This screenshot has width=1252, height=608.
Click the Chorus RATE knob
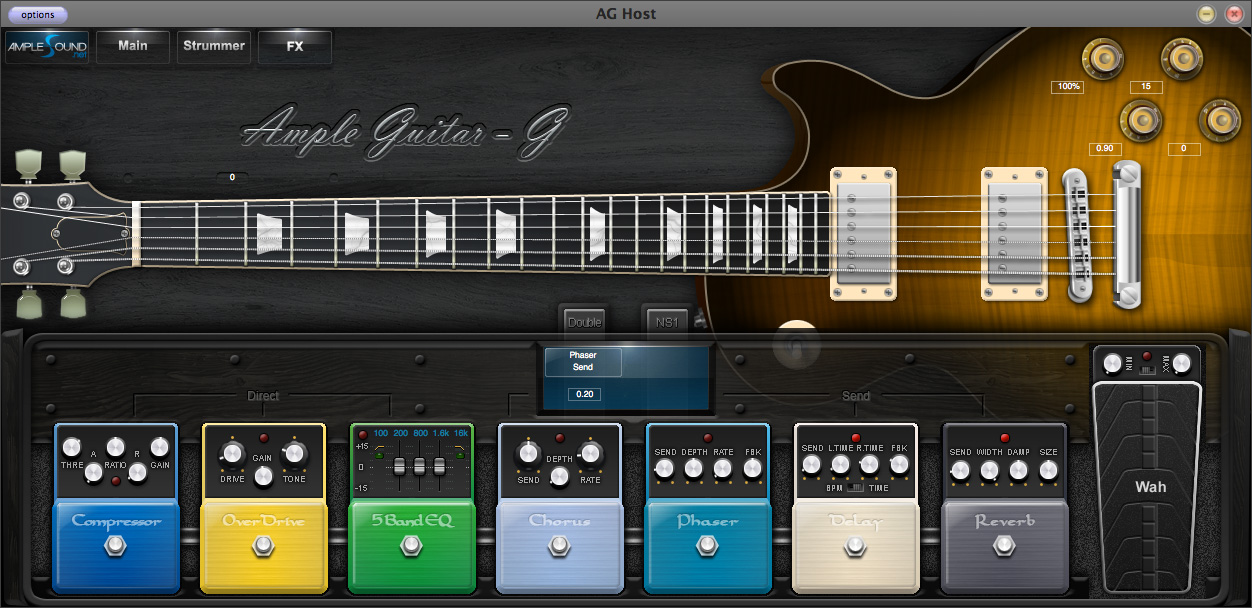[x=590, y=454]
